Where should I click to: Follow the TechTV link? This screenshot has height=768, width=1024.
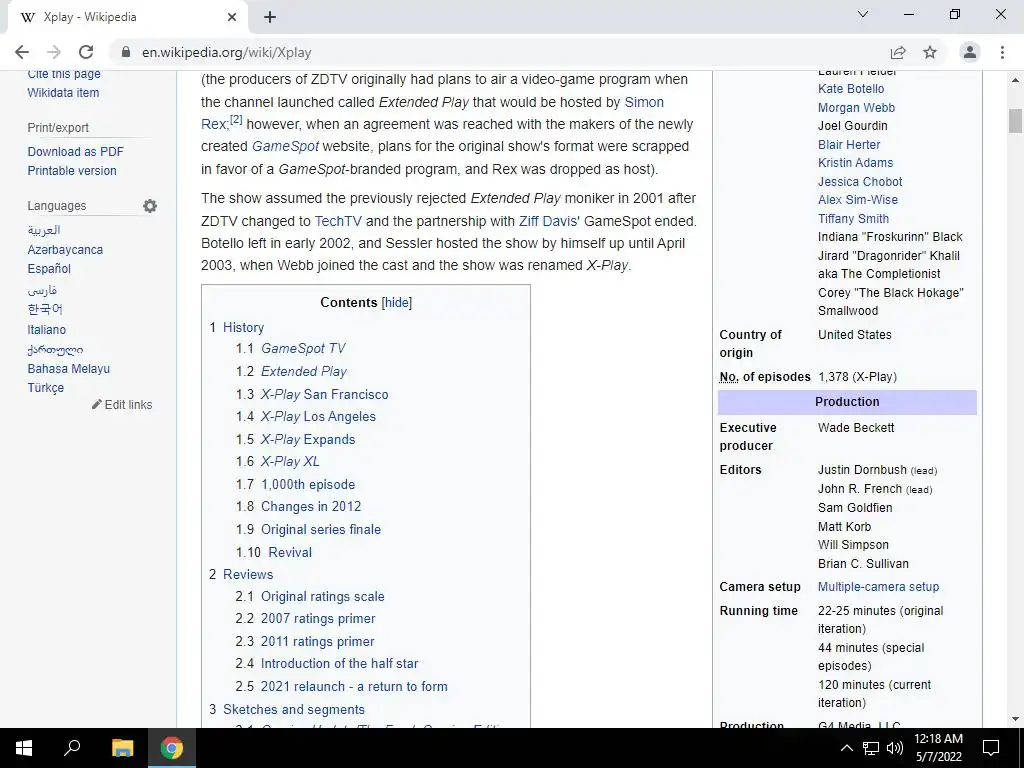click(x=338, y=221)
